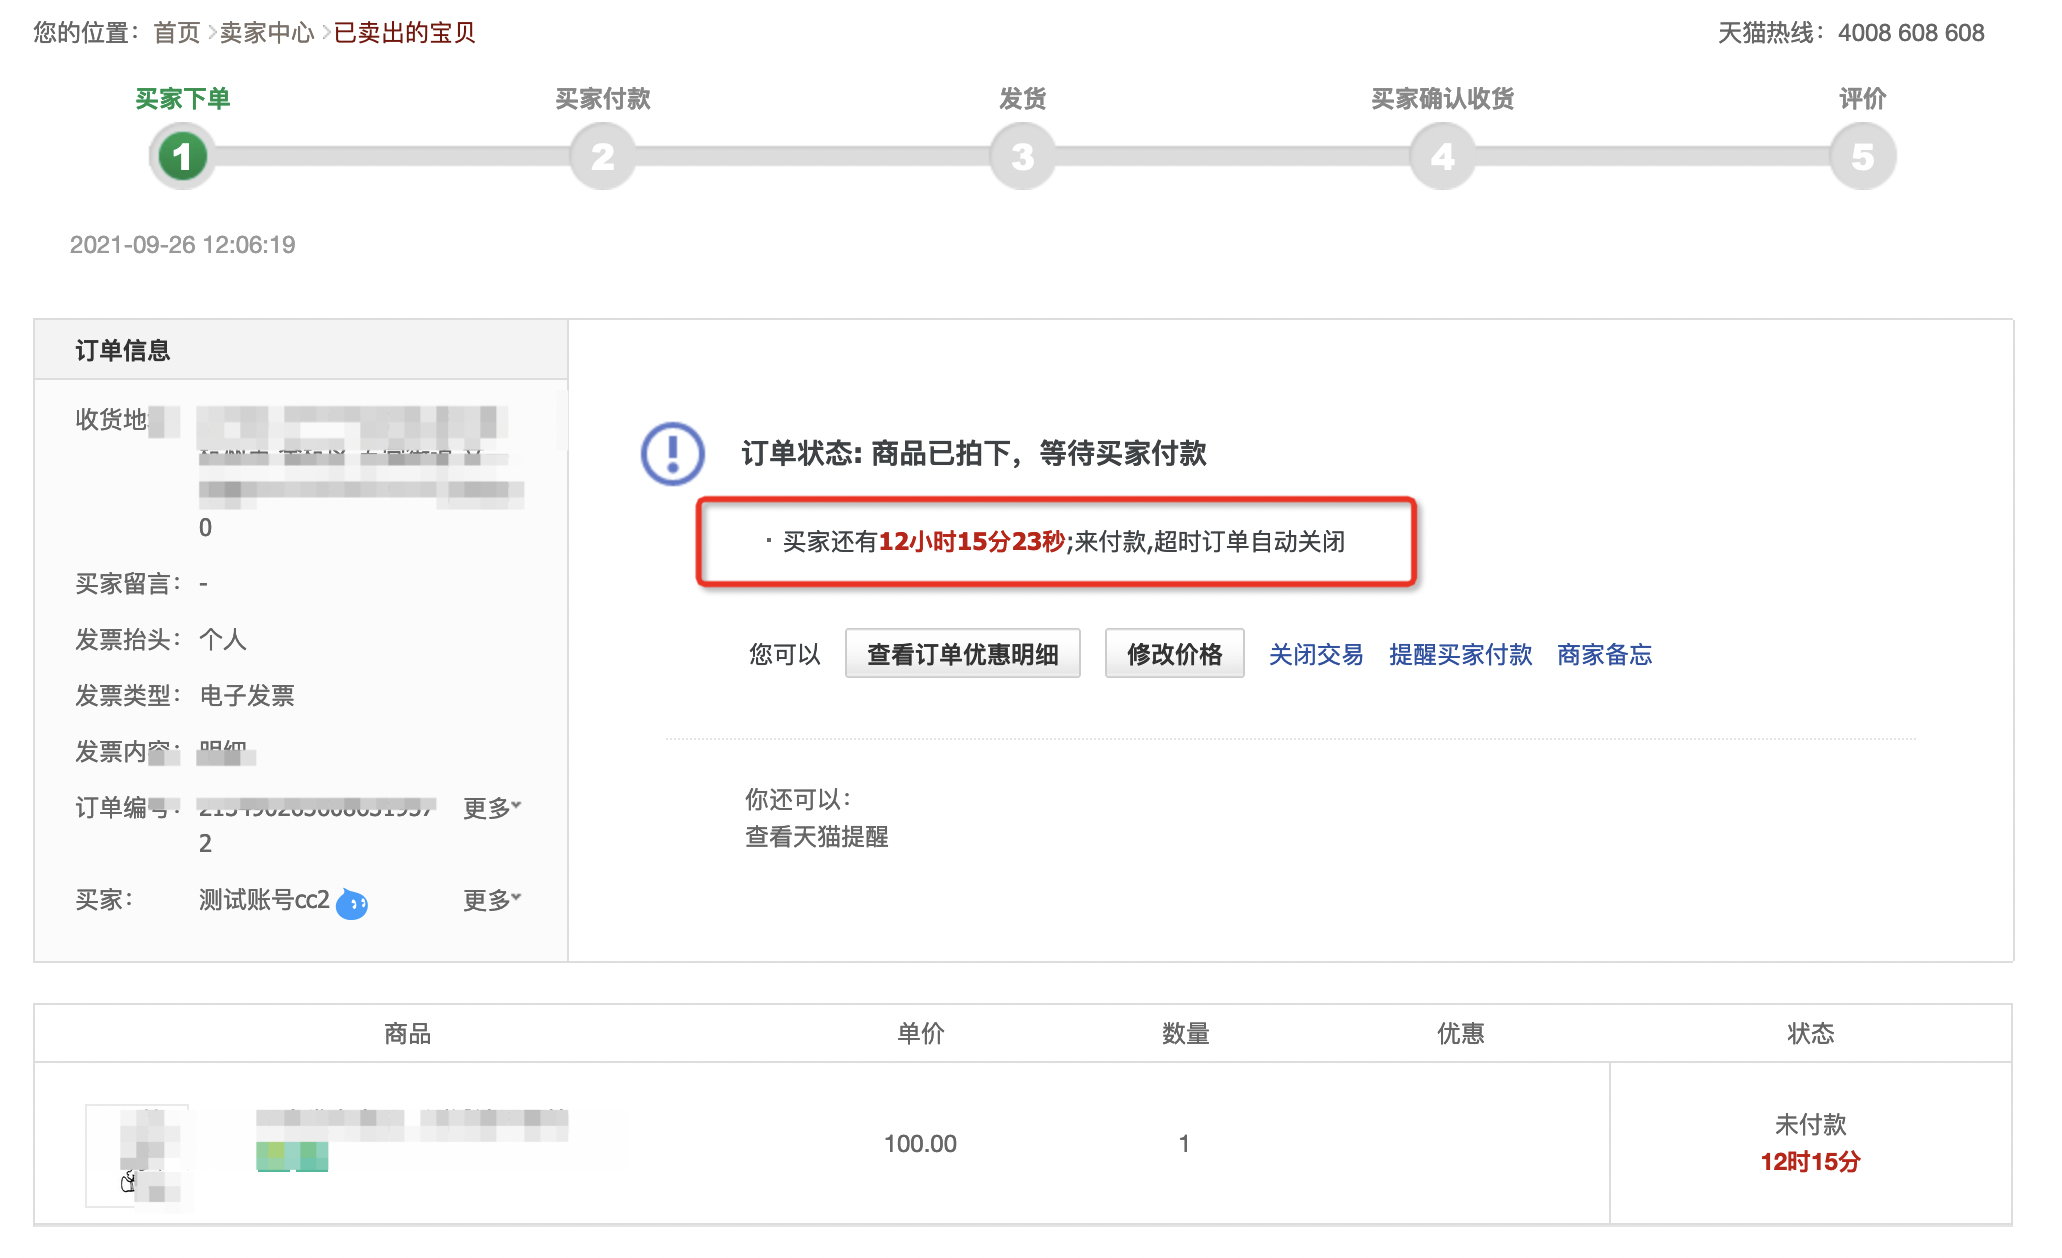Click 未付款 status text
This screenshot has width=2062, height=1258.
[x=1810, y=1125]
